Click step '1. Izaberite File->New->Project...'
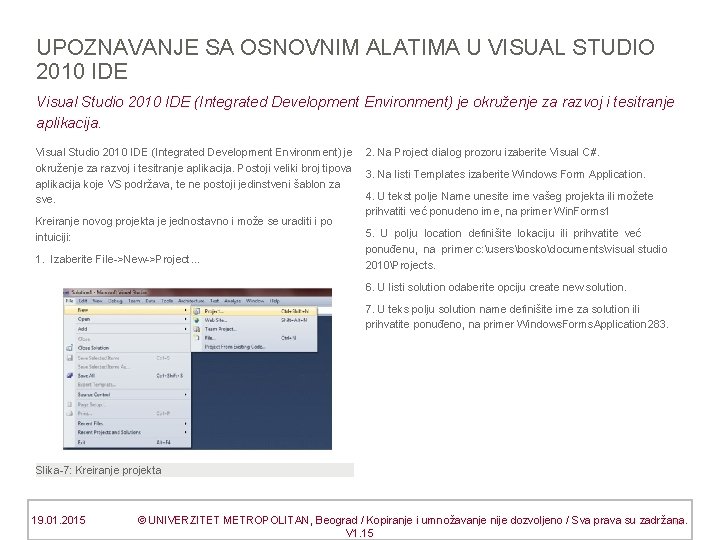 118,259
